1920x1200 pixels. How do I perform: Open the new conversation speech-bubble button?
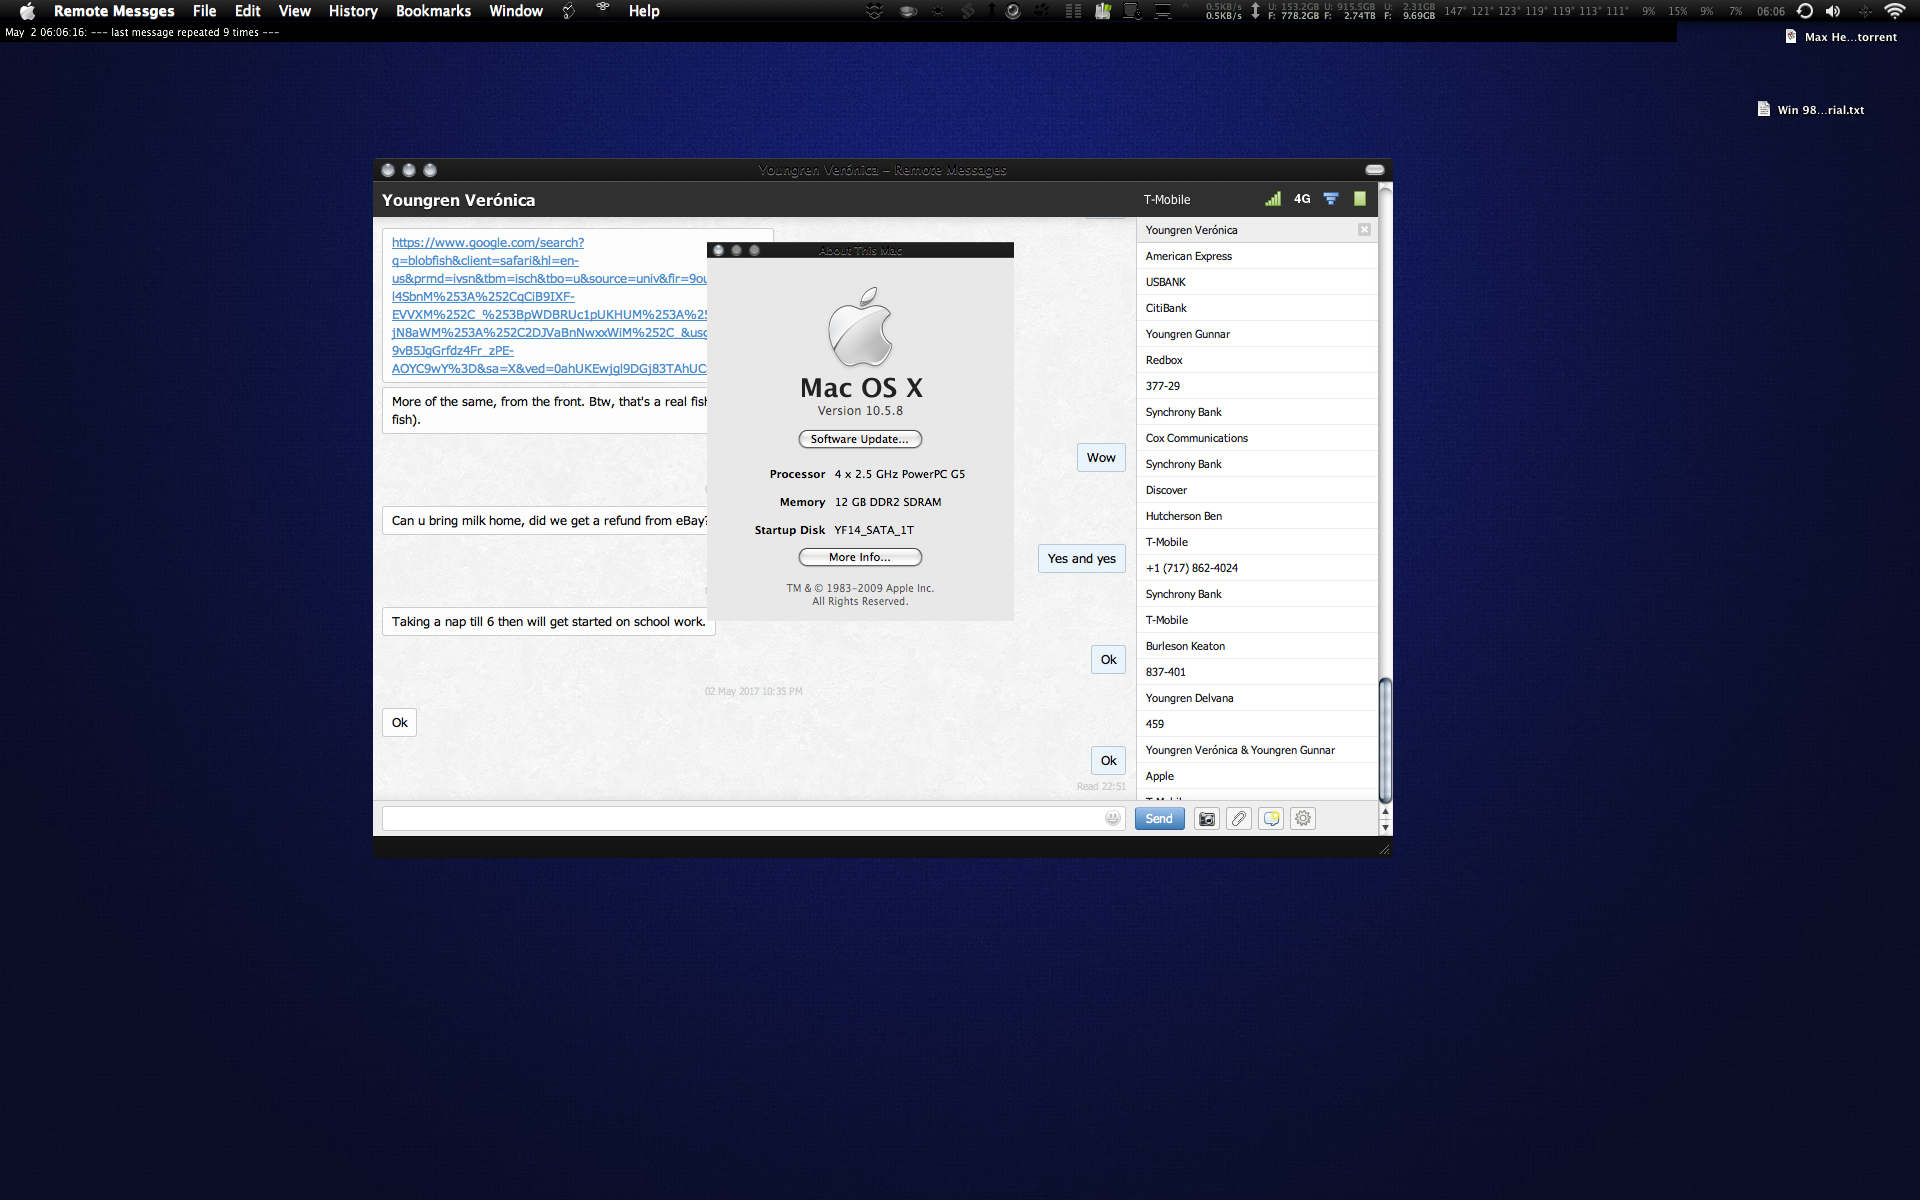point(1271,819)
